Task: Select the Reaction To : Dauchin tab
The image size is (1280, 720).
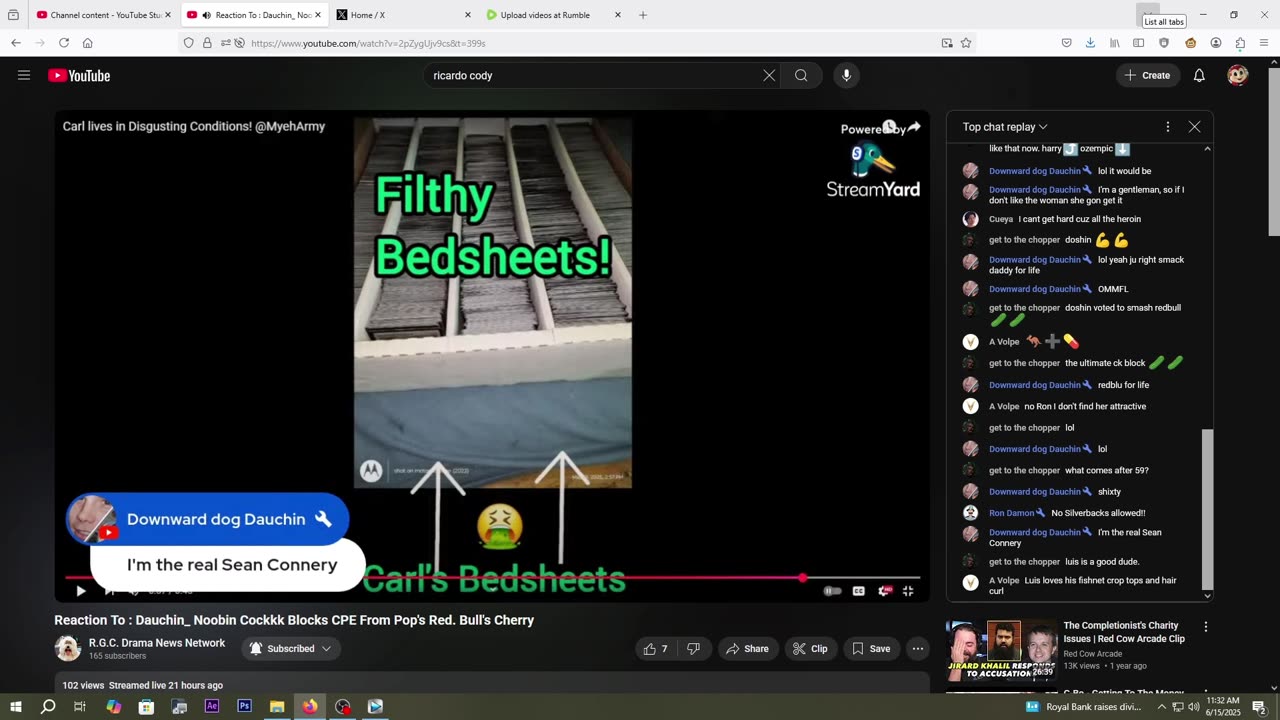Action: 254,15
